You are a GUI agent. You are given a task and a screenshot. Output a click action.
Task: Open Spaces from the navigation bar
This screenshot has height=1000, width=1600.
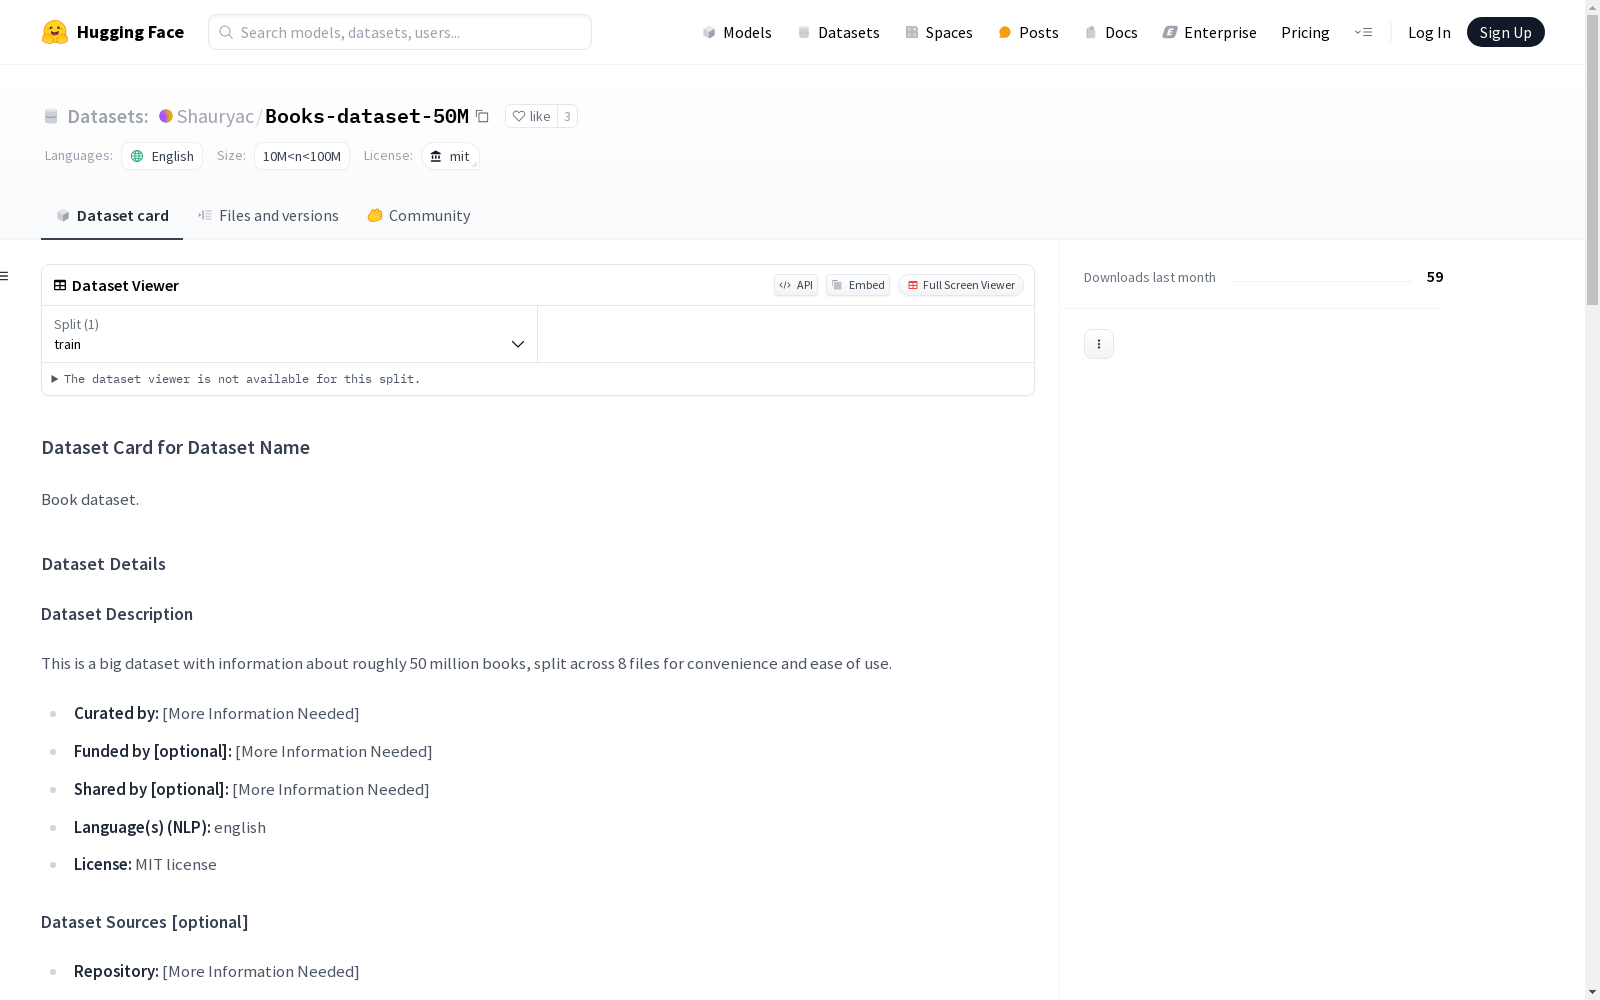(x=939, y=32)
